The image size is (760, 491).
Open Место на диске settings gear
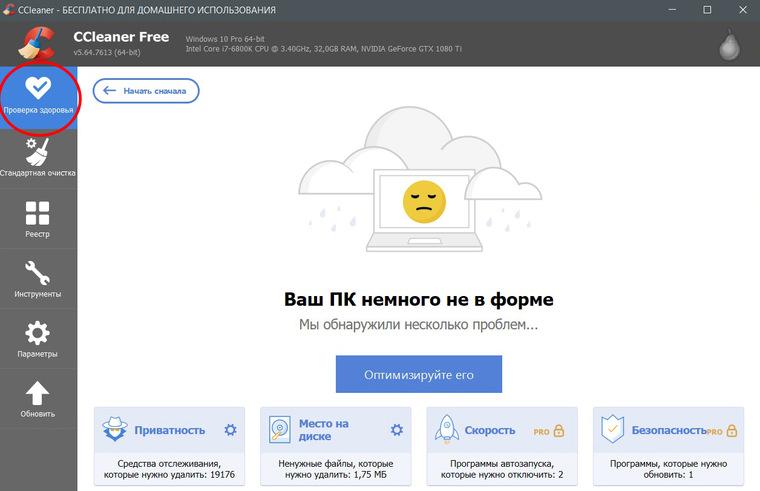coord(397,429)
